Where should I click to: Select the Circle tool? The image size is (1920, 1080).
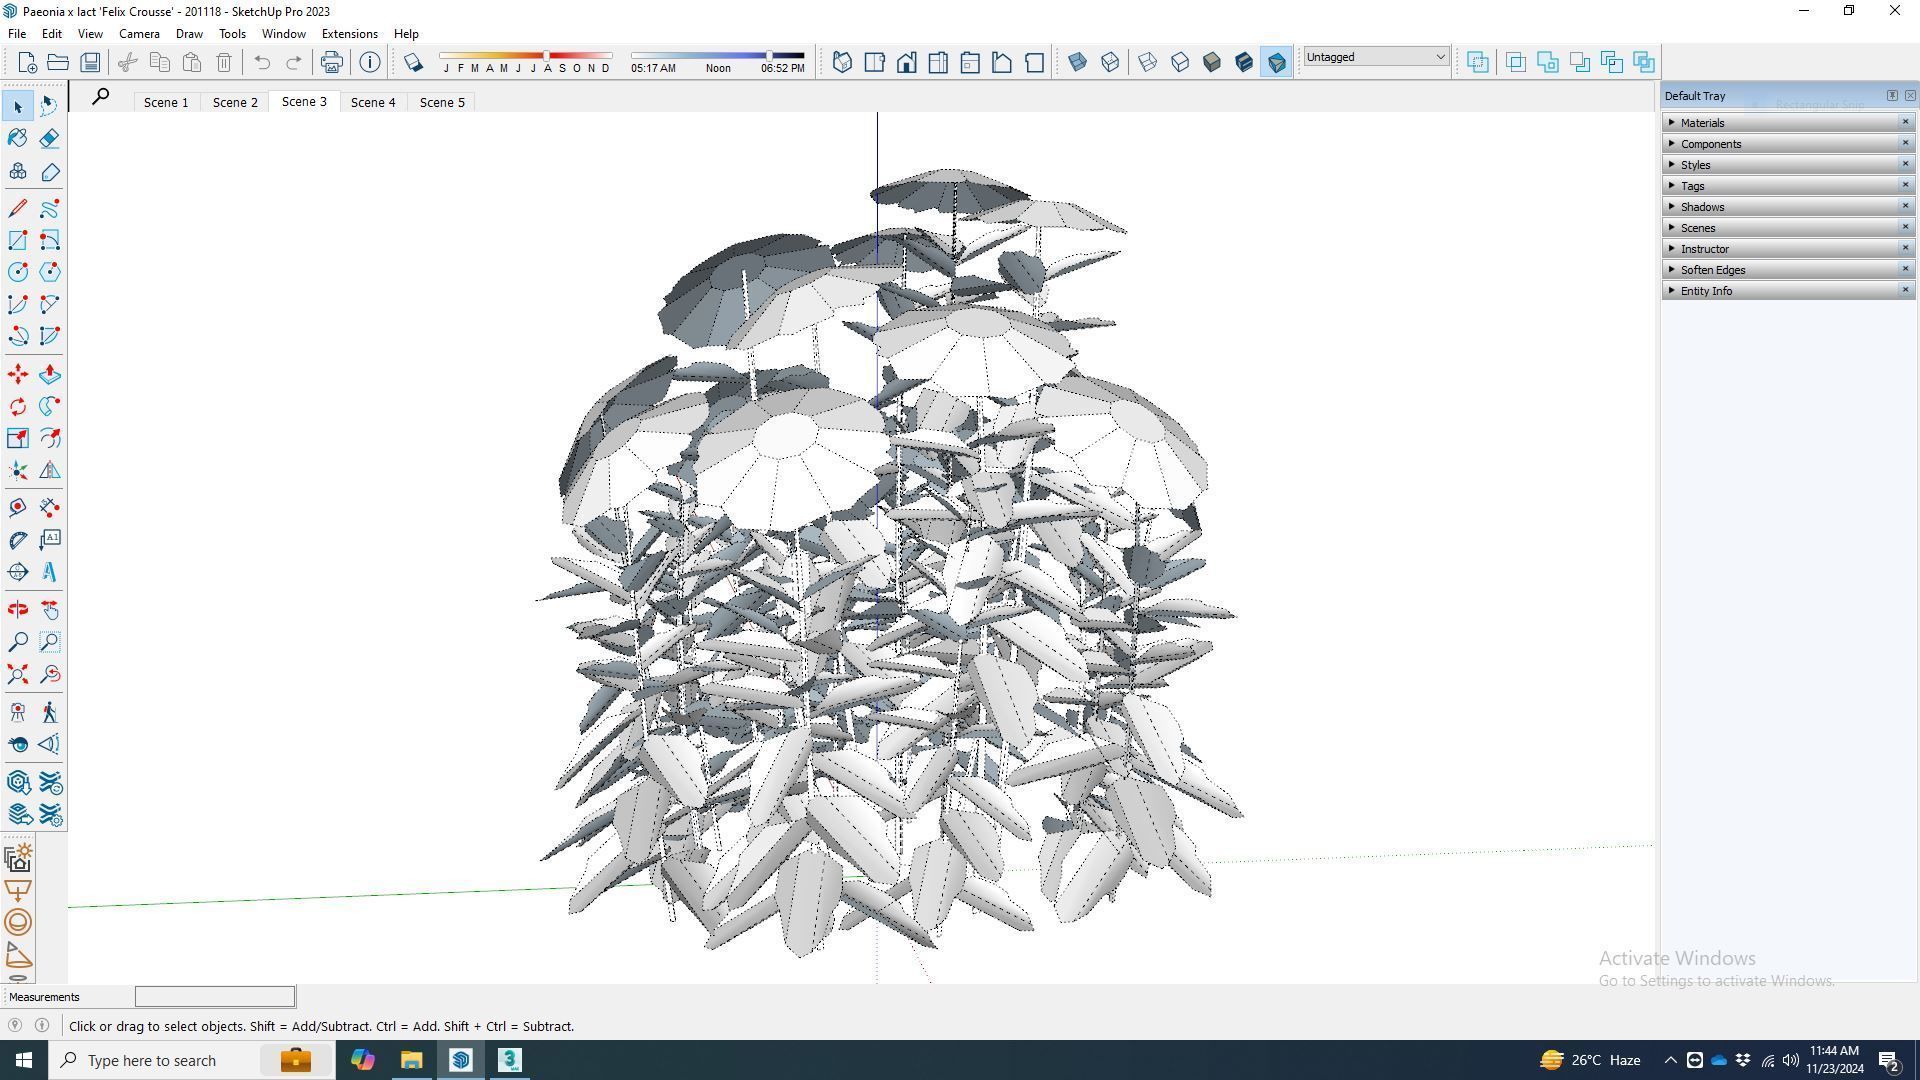coord(18,272)
